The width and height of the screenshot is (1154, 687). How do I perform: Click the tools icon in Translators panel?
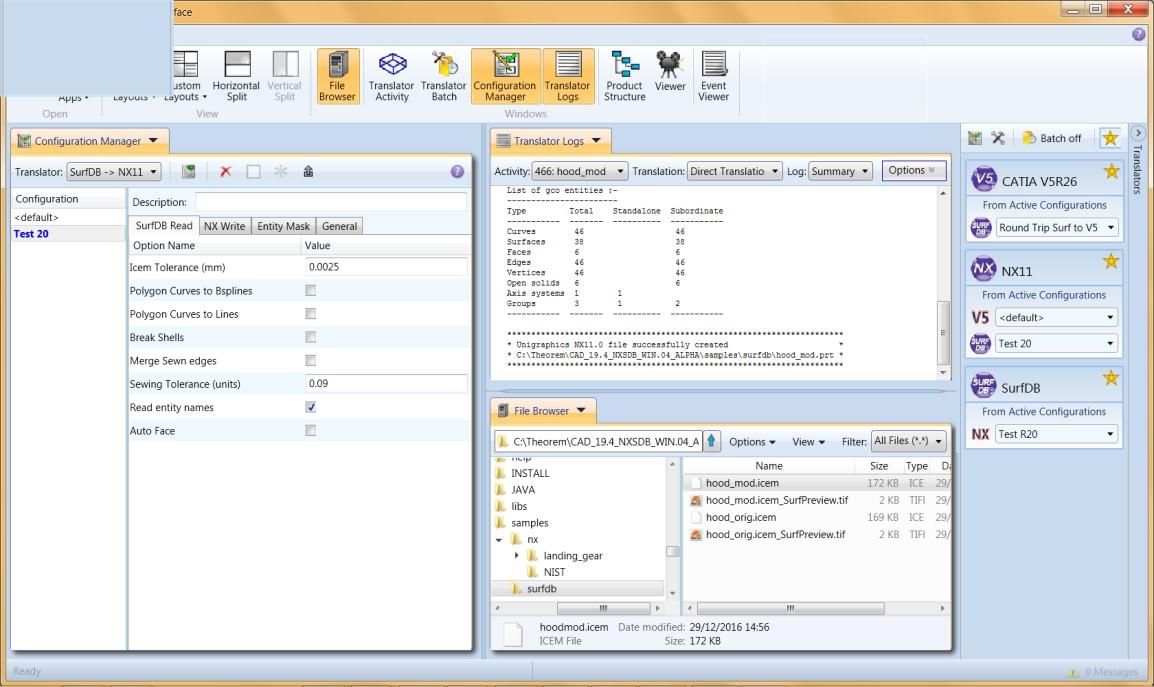tap(998, 138)
